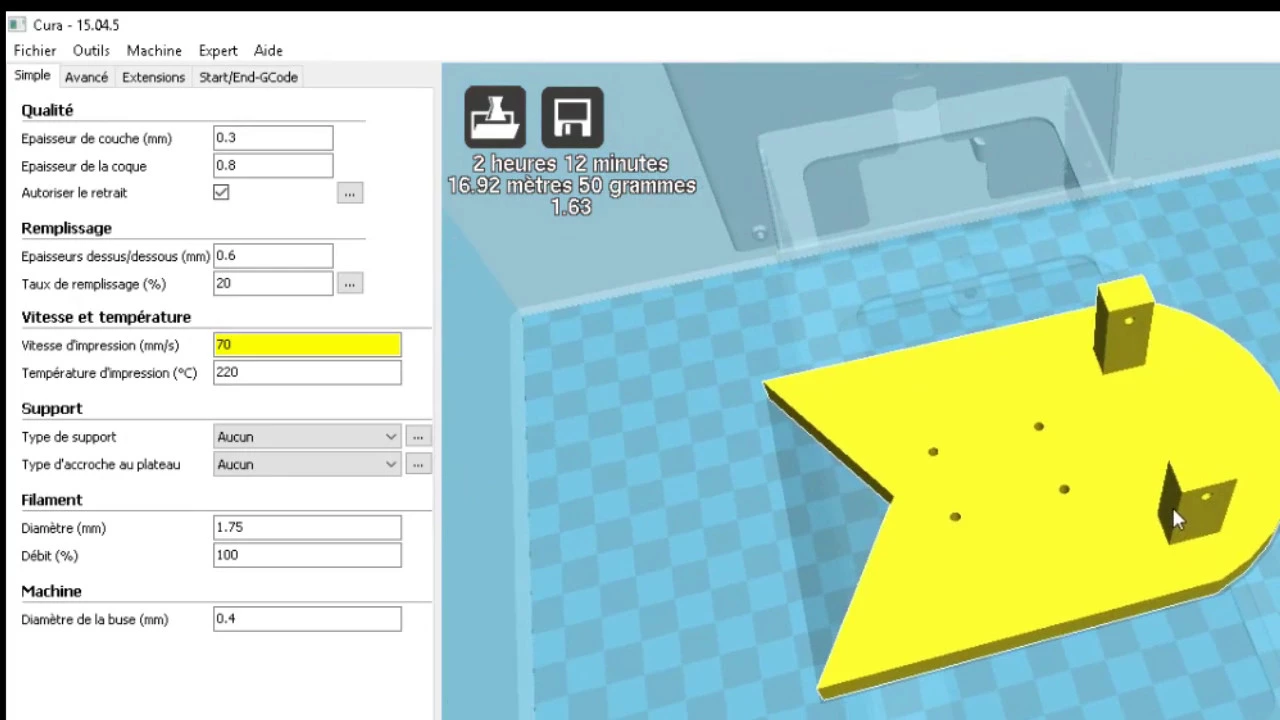Click the '2 heures 12 minutes' print time text
Image resolution: width=1280 pixels, height=720 pixels.
571,164
